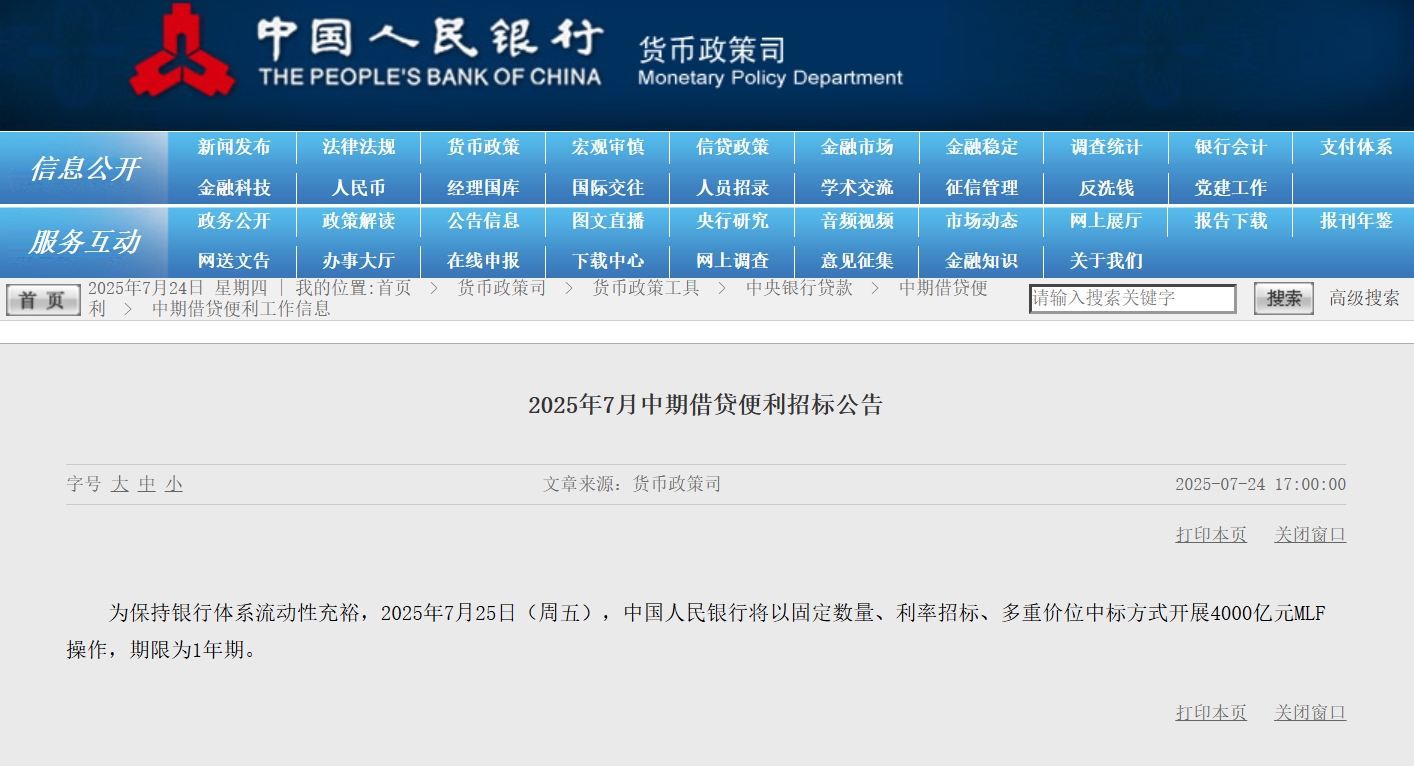1414x766 pixels.
Task: Open the 报刊年鉴 menu item
Action: [1356, 221]
